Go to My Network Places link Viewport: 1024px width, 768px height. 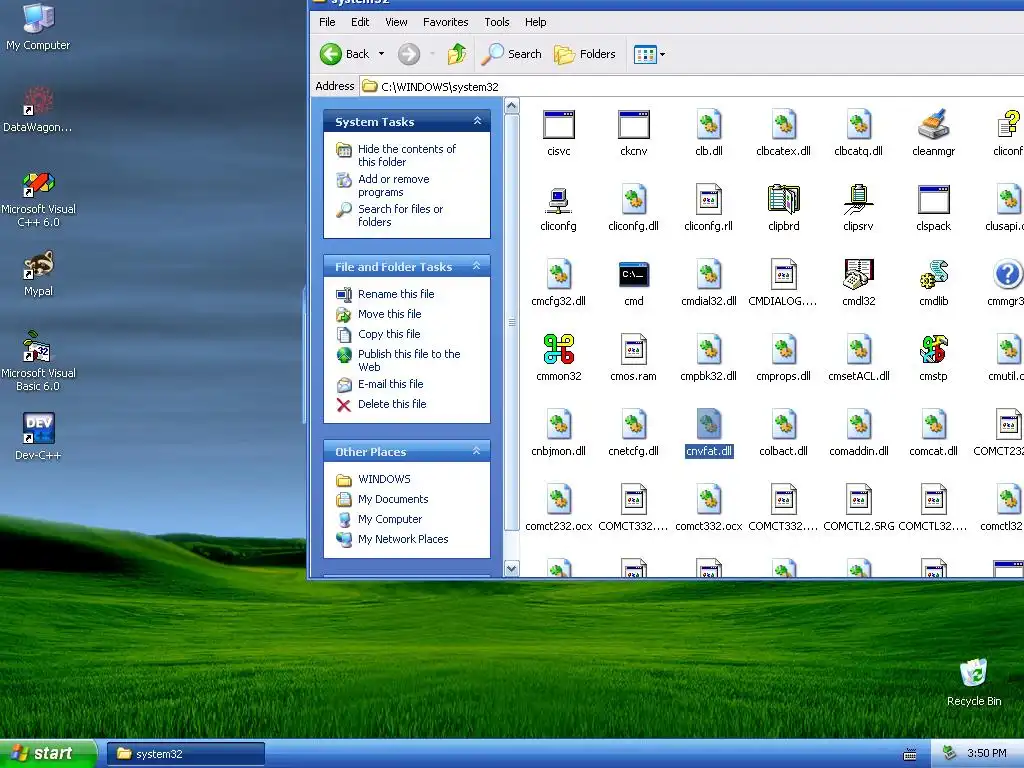tap(403, 539)
